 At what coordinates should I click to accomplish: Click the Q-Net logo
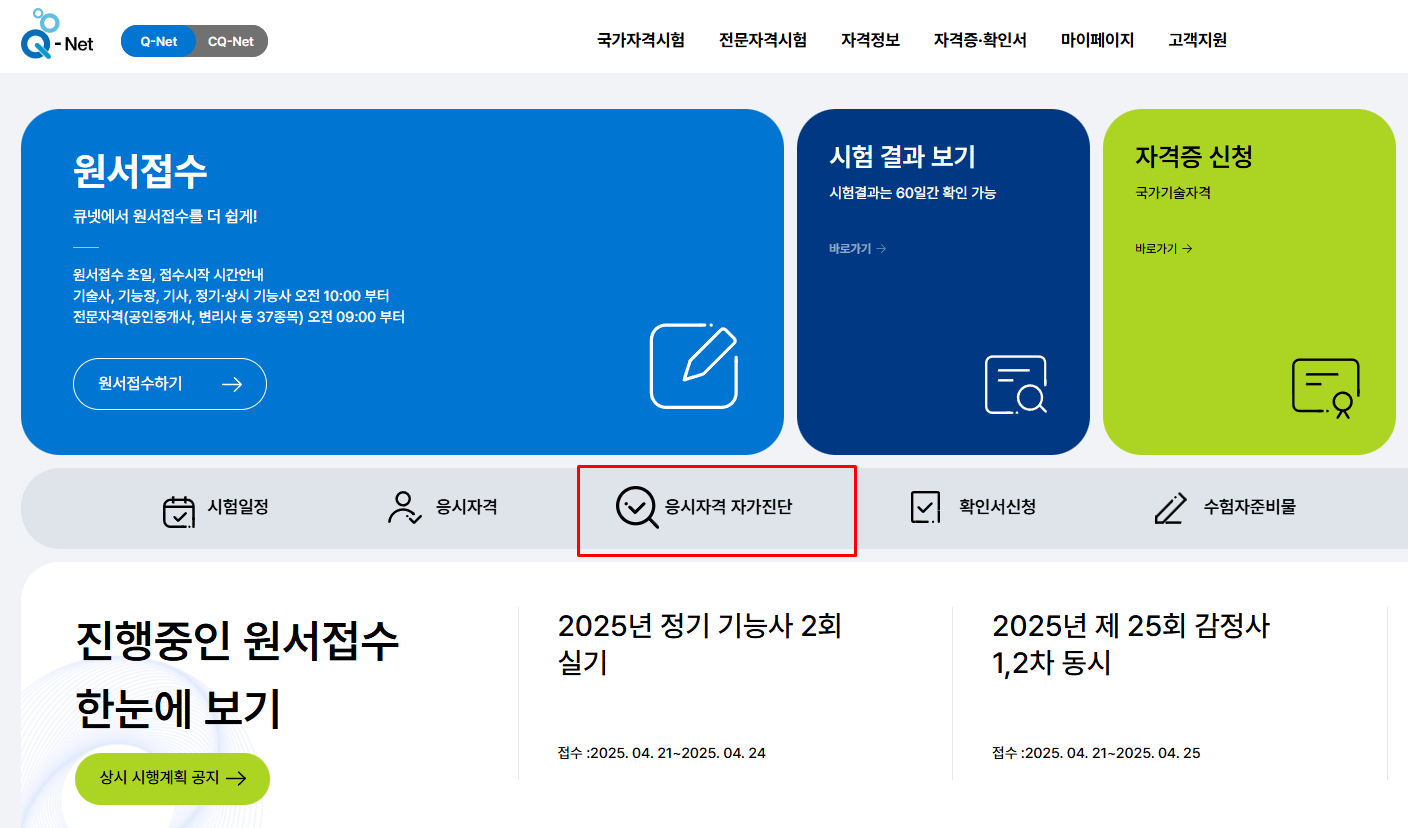pos(56,35)
